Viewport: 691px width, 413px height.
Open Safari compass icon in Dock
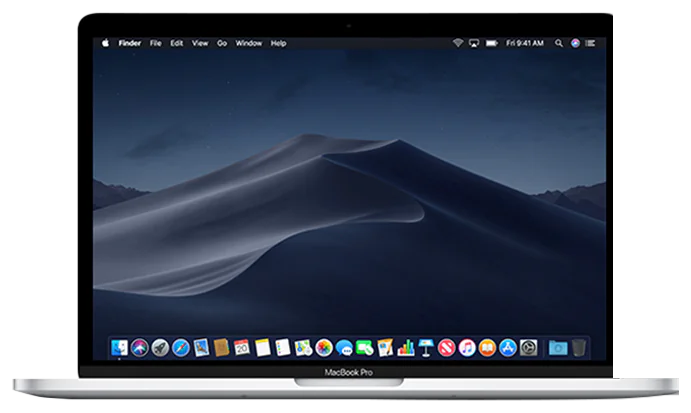[181, 348]
